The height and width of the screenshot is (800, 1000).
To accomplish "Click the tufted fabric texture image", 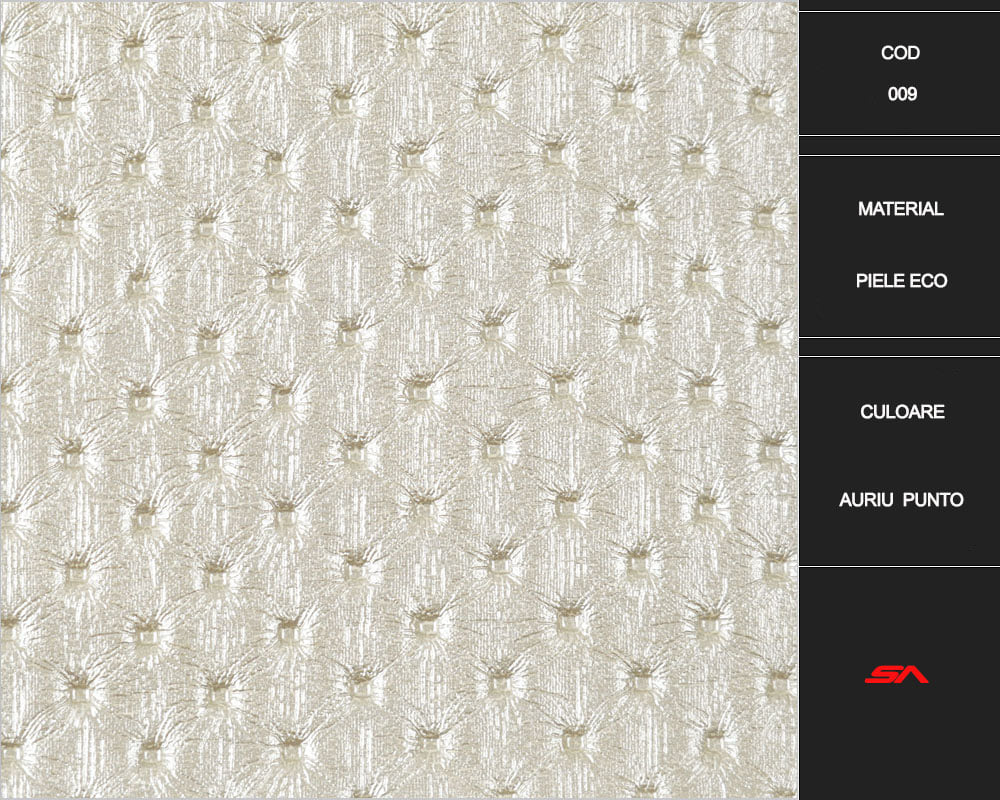I will coord(399,400).
